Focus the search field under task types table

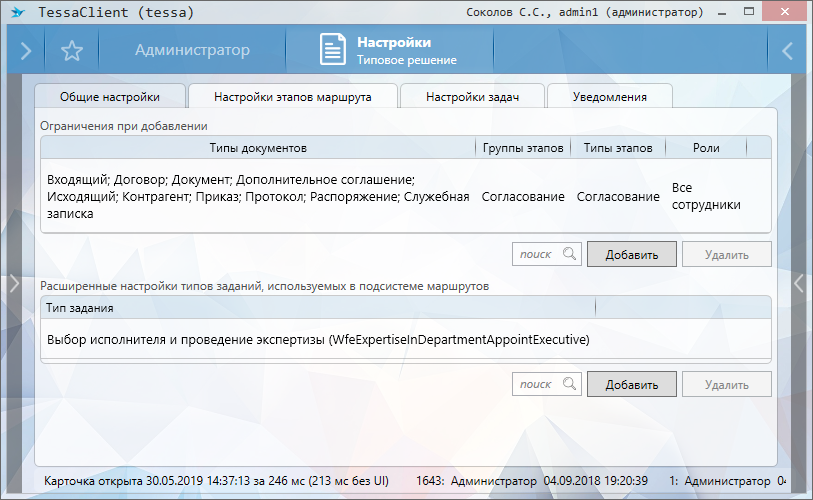[x=537, y=384]
